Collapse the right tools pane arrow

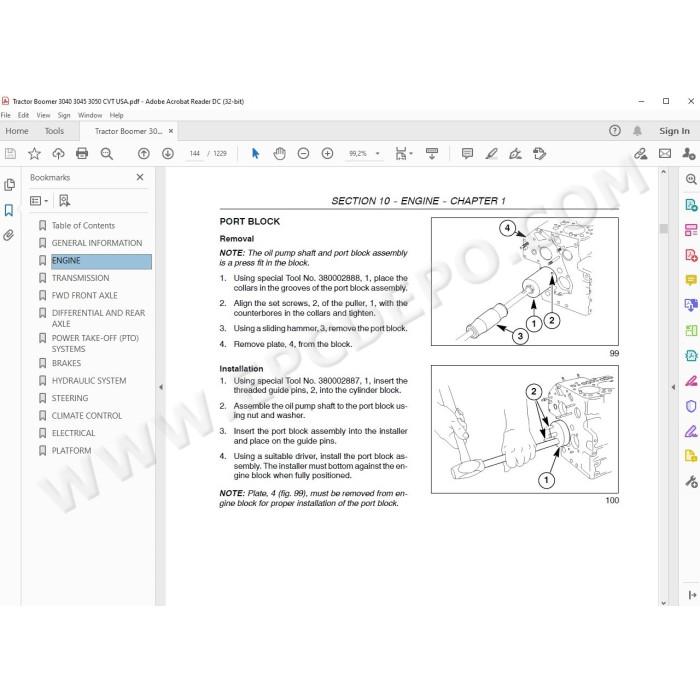pos(673,387)
